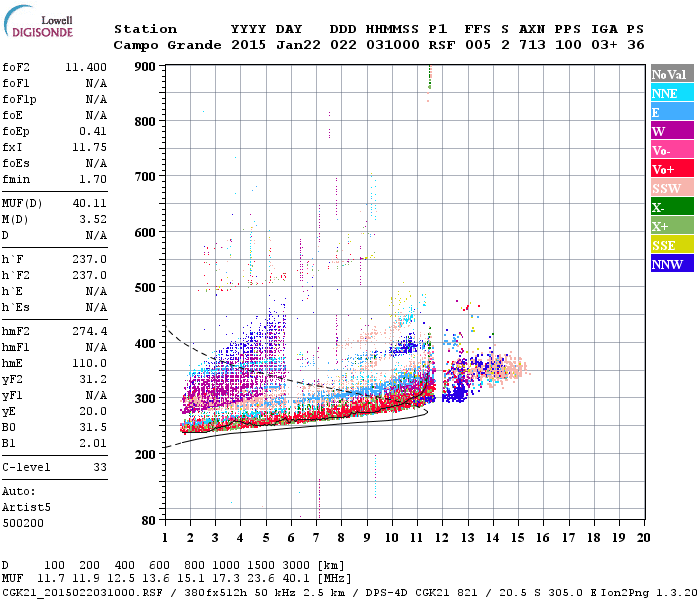Image resolution: width=700 pixels, height=600 pixels.
Task: Click the Artist5 auto-scaling label
Action: tap(26, 508)
